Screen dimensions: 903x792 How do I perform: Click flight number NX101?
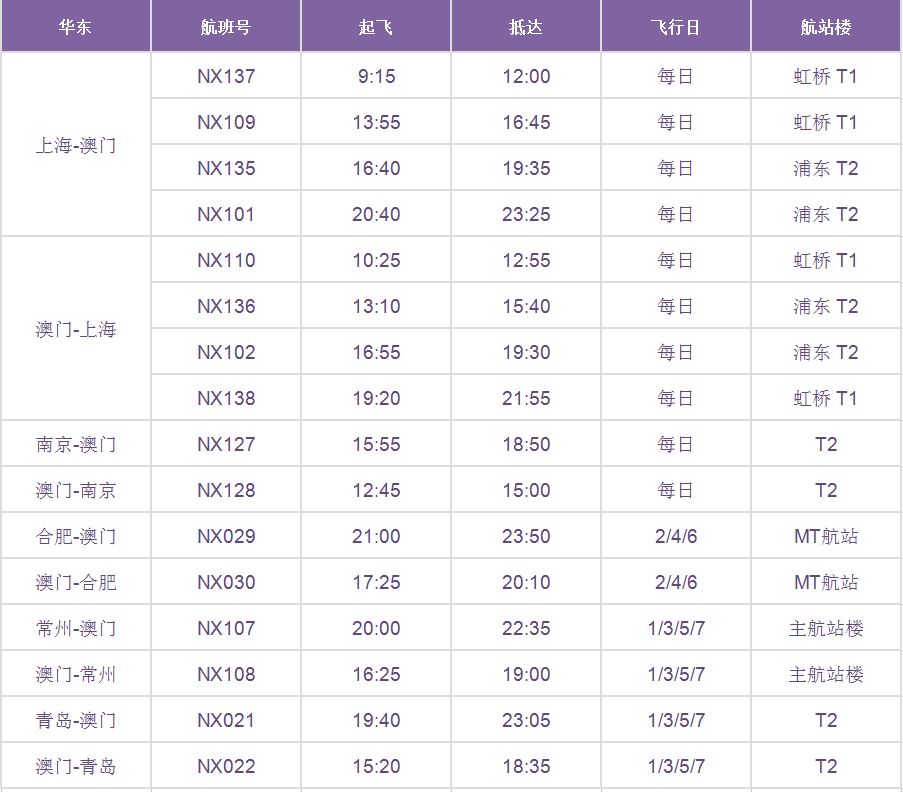(226, 215)
